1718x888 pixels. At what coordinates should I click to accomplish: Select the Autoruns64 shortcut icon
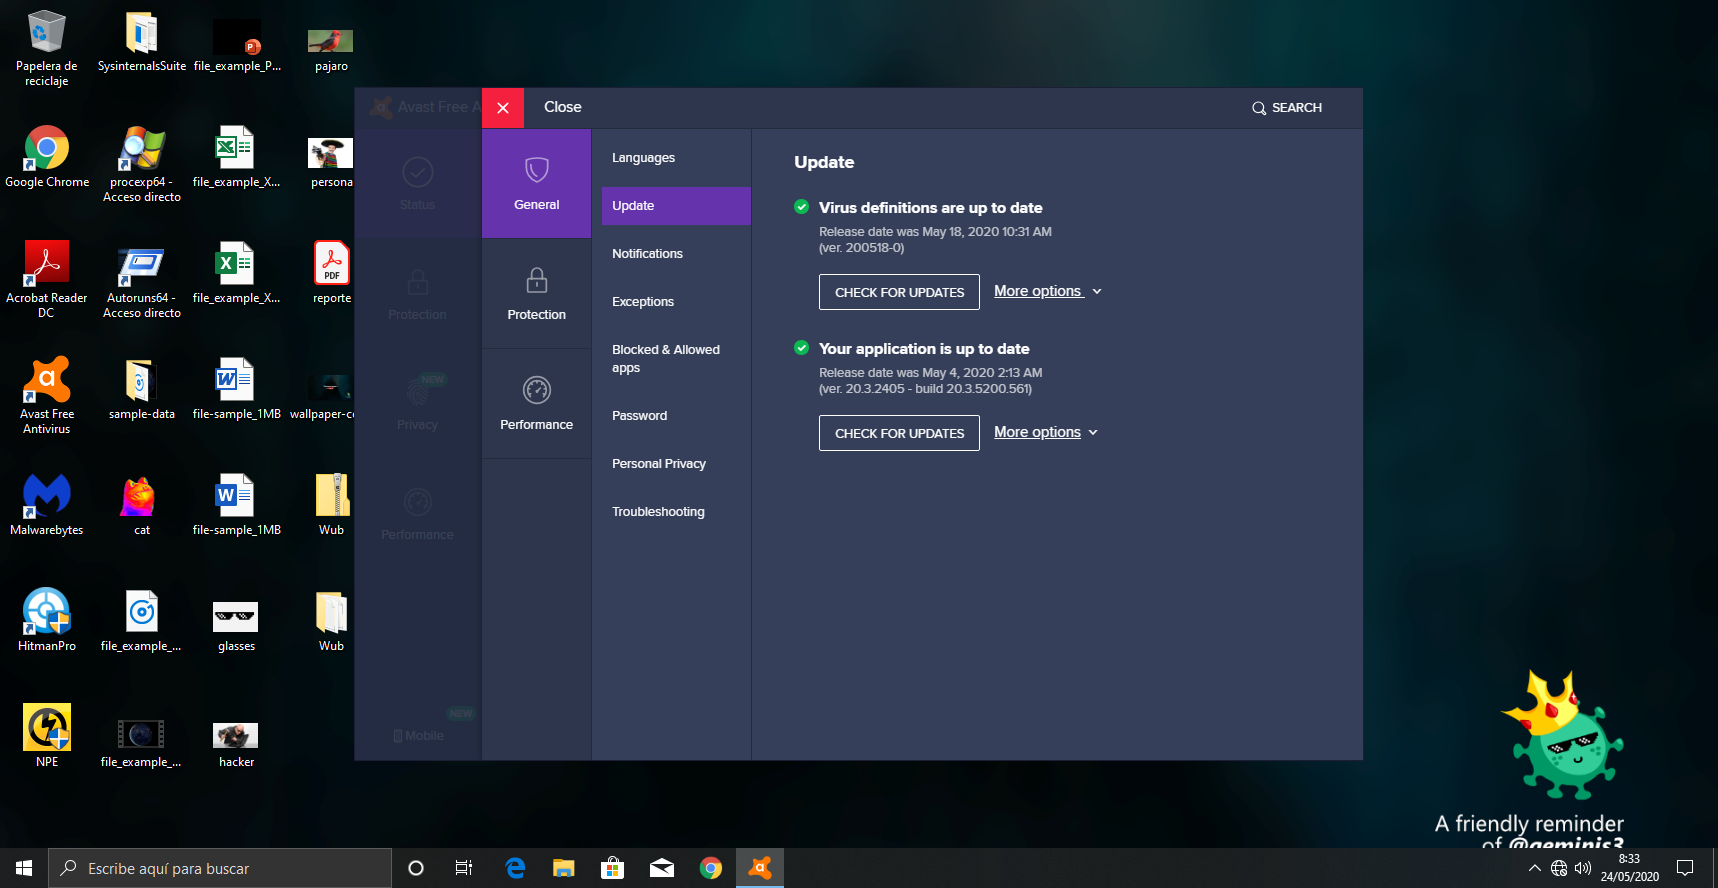[x=142, y=280]
